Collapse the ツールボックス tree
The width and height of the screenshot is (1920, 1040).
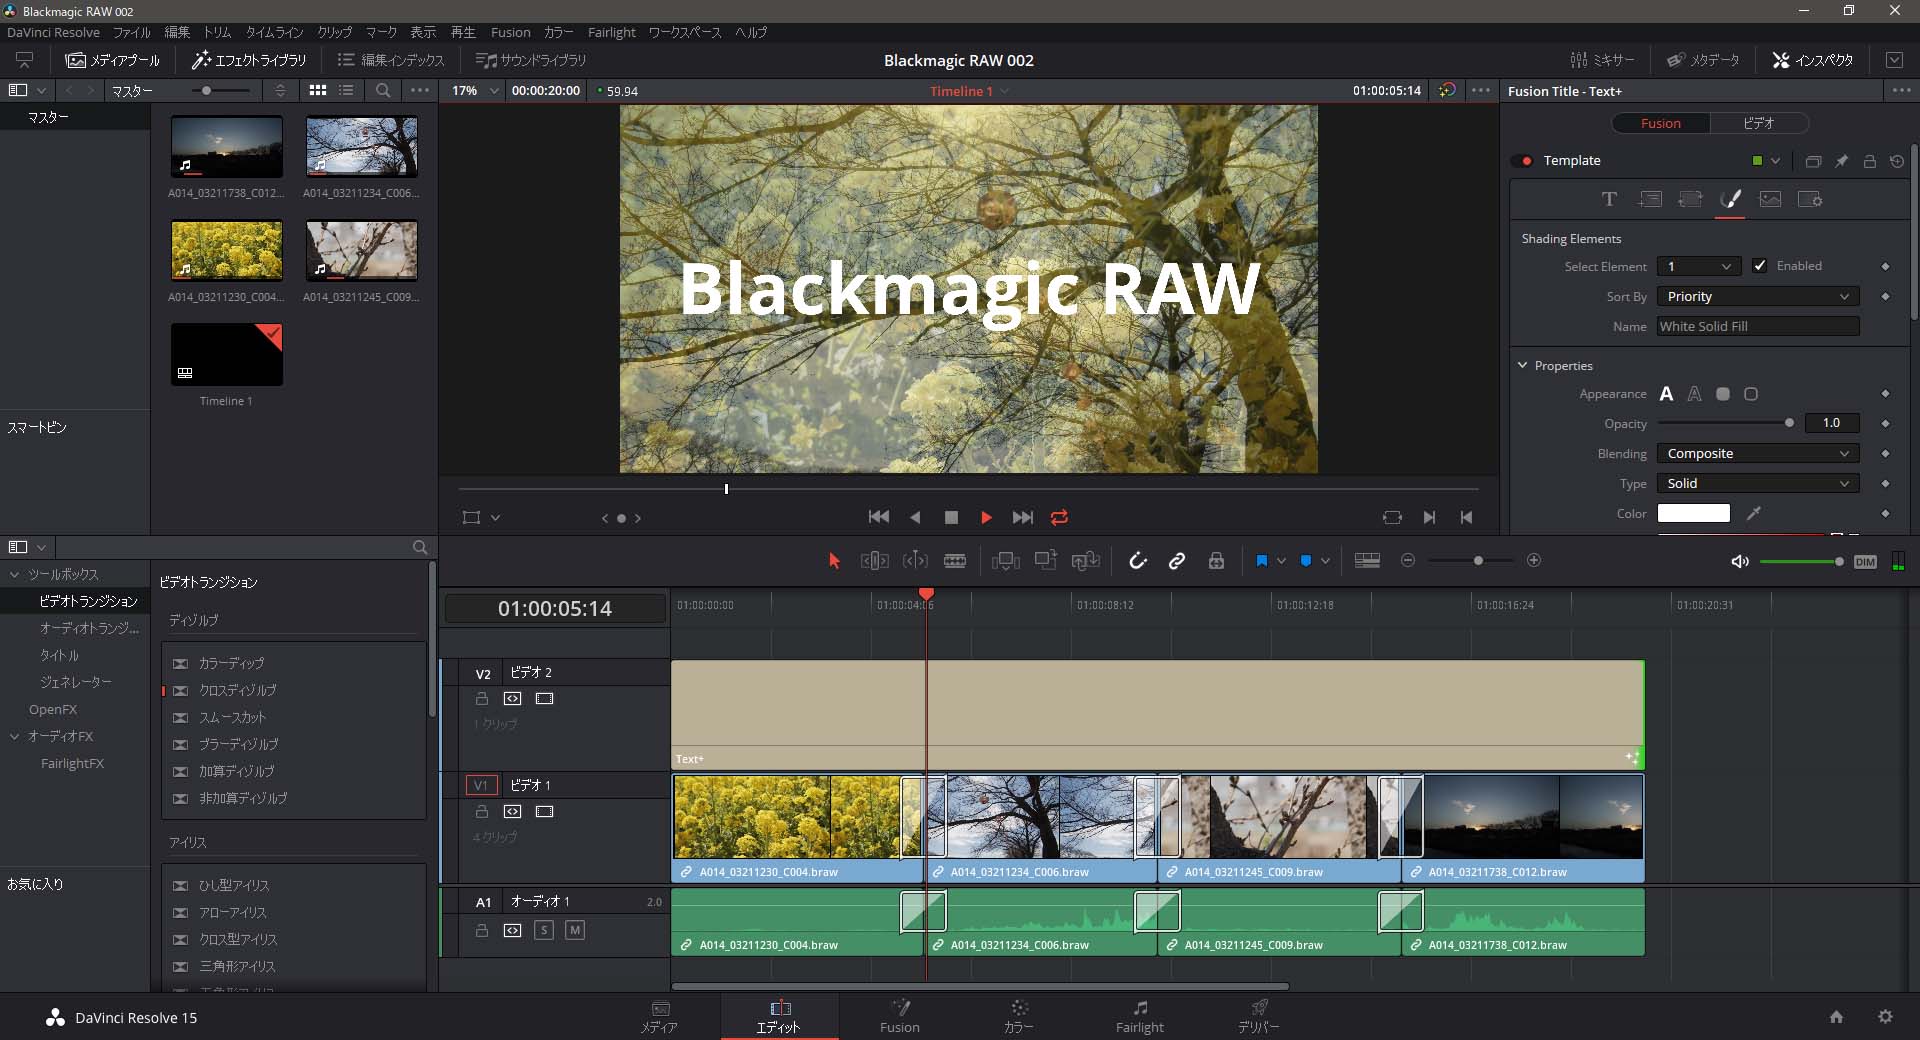[x=15, y=574]
